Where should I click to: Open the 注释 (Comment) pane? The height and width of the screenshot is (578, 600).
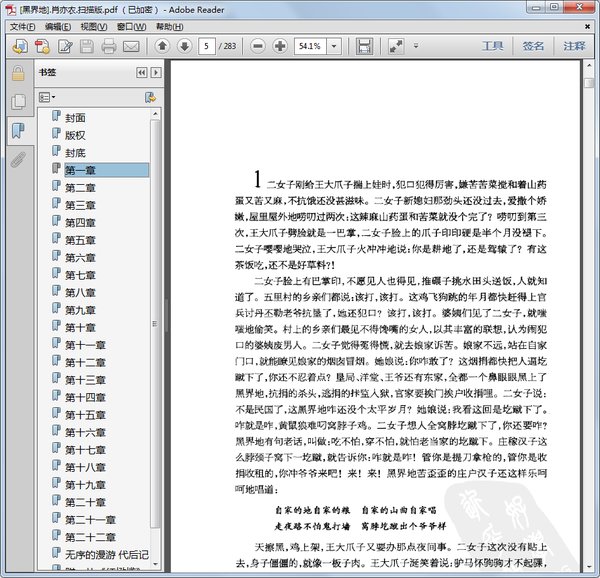(573, 47)
